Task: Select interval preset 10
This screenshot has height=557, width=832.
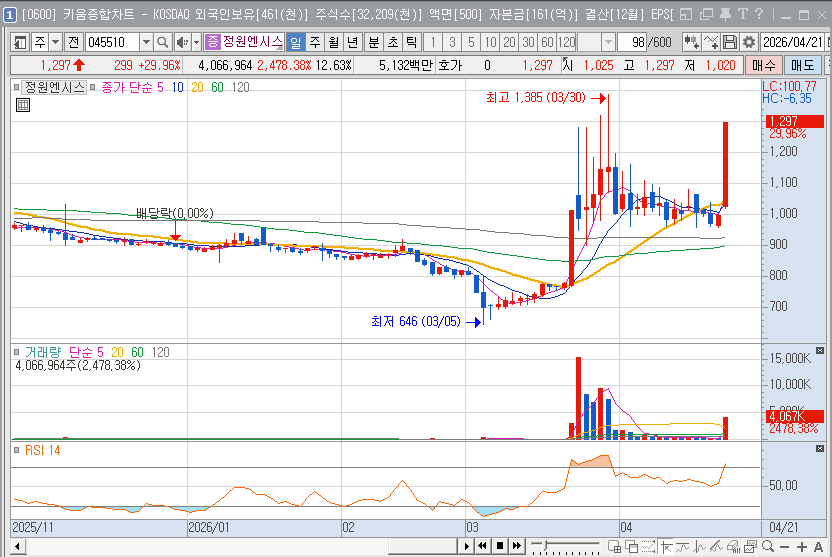Action: [x=490, y=42]
